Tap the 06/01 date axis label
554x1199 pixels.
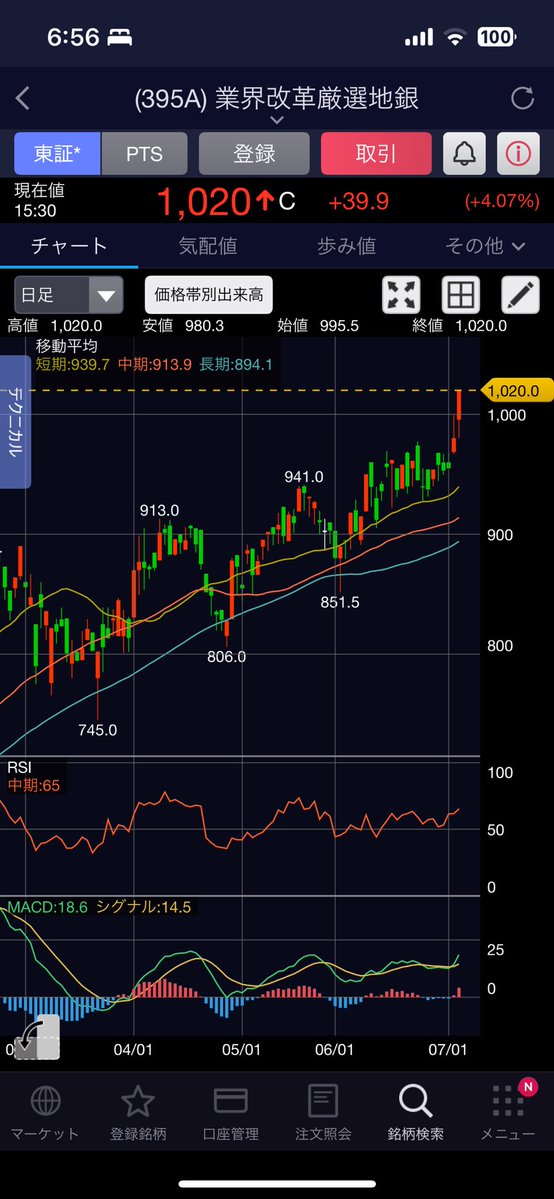click(x=335, y=1050)
